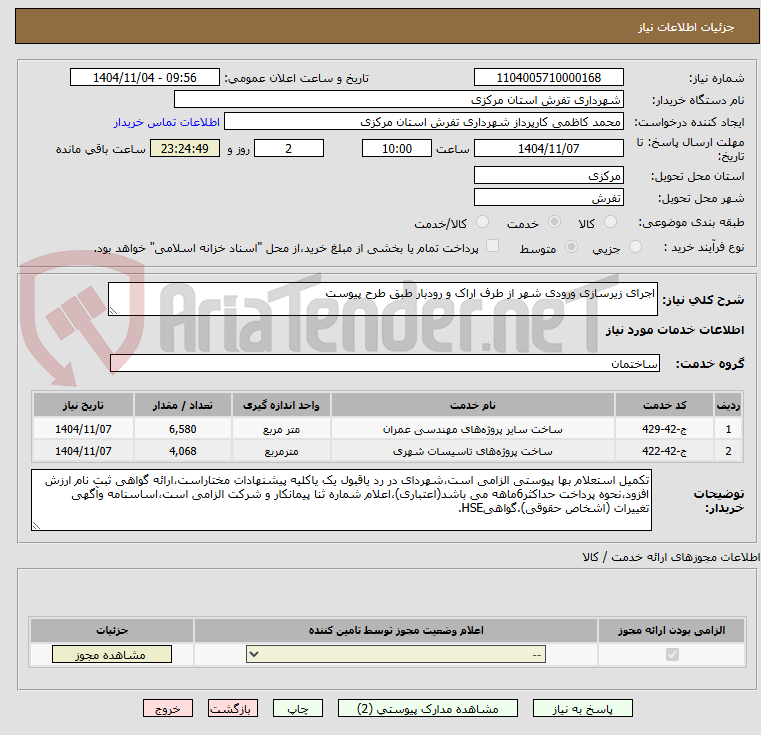Select the متوسط purchase type radio
Image resolution: width=761 pixels, height=735 pixels.
click(571, 247)
